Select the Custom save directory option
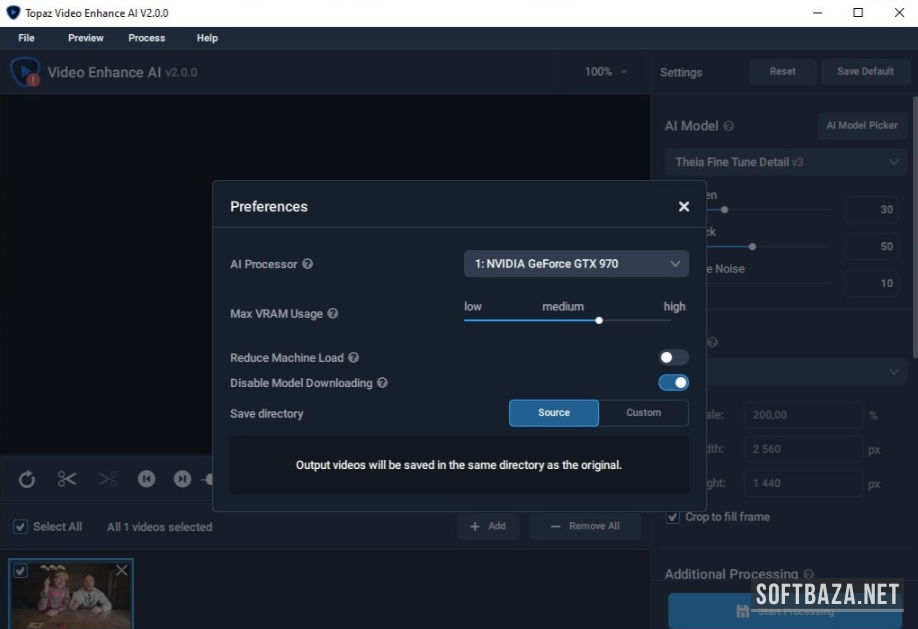Screen dimensions: 918x629 point(643,413)
